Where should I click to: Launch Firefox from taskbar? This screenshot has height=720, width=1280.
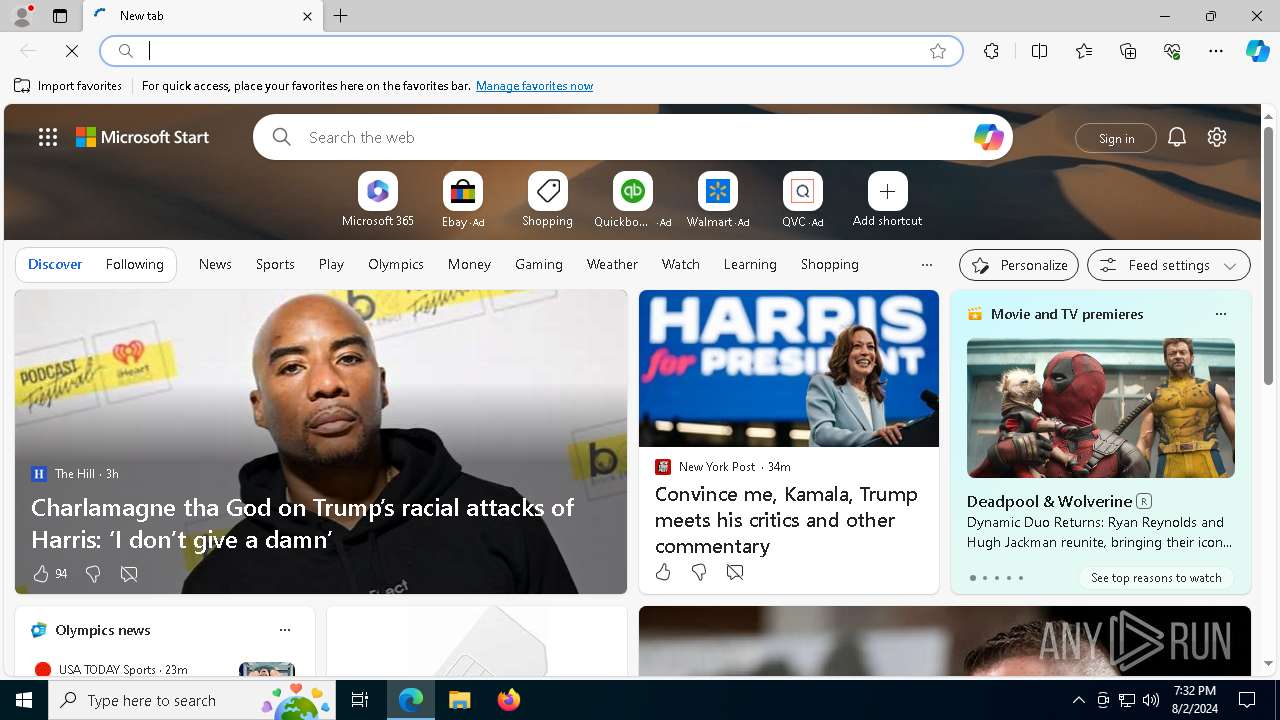point(509,700)
